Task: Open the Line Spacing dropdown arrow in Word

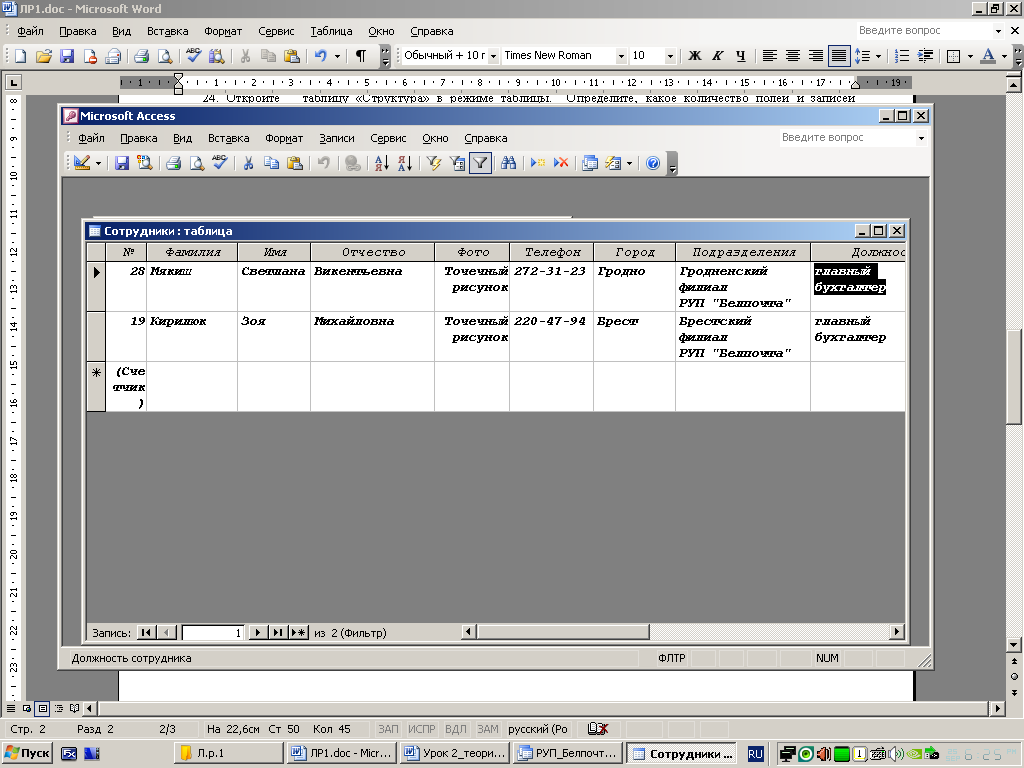Action: (878, 56)
